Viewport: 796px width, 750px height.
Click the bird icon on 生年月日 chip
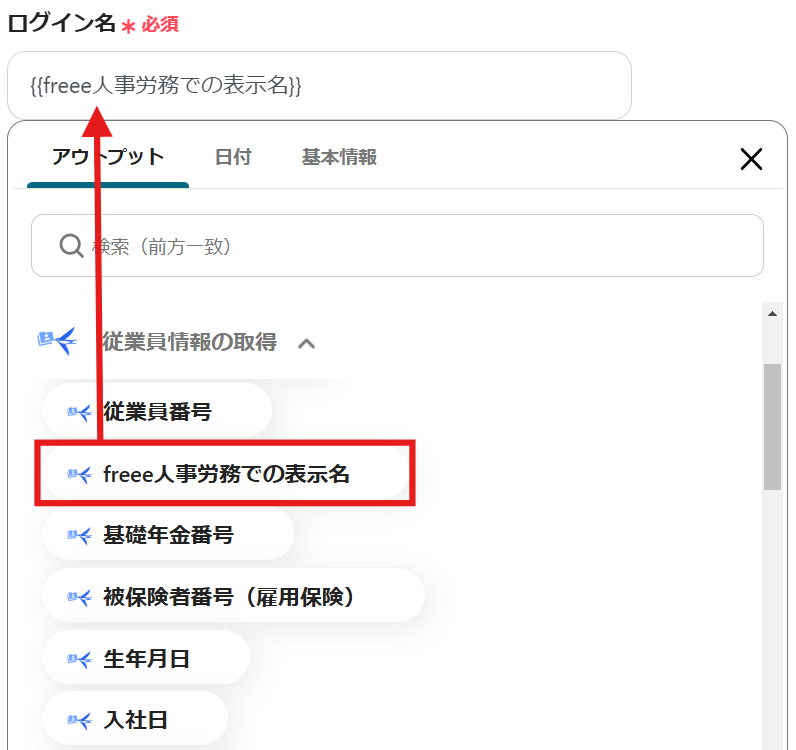tap(79, 660)
